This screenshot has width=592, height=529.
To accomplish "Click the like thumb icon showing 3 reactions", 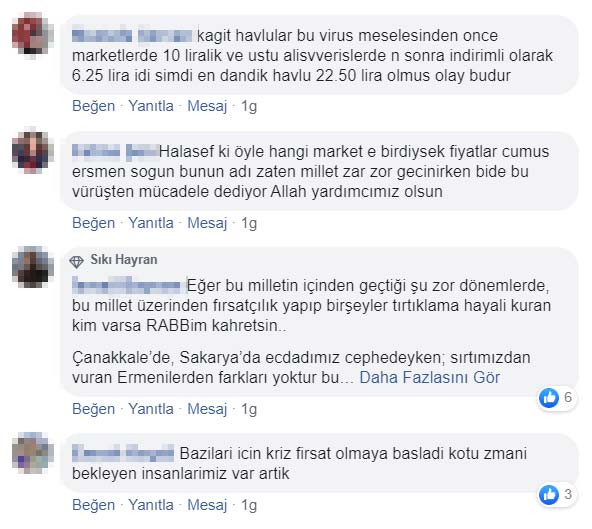I will 549,495.
